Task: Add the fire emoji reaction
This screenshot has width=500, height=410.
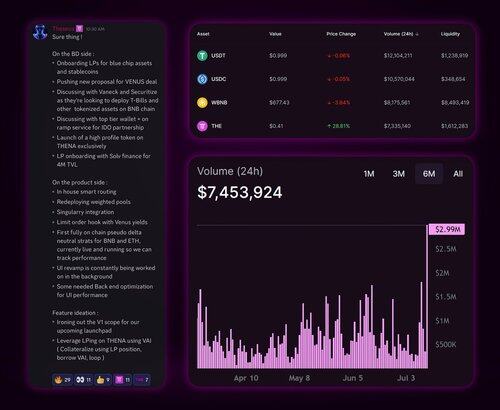Action: tap(62, 380)
